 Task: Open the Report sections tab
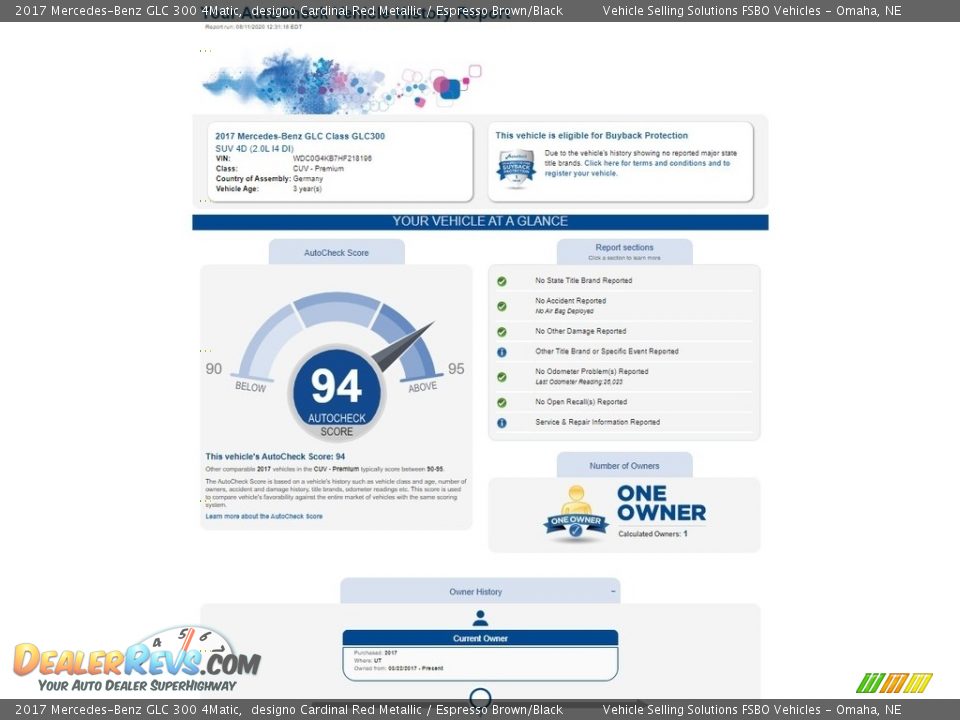pos(624,252)
